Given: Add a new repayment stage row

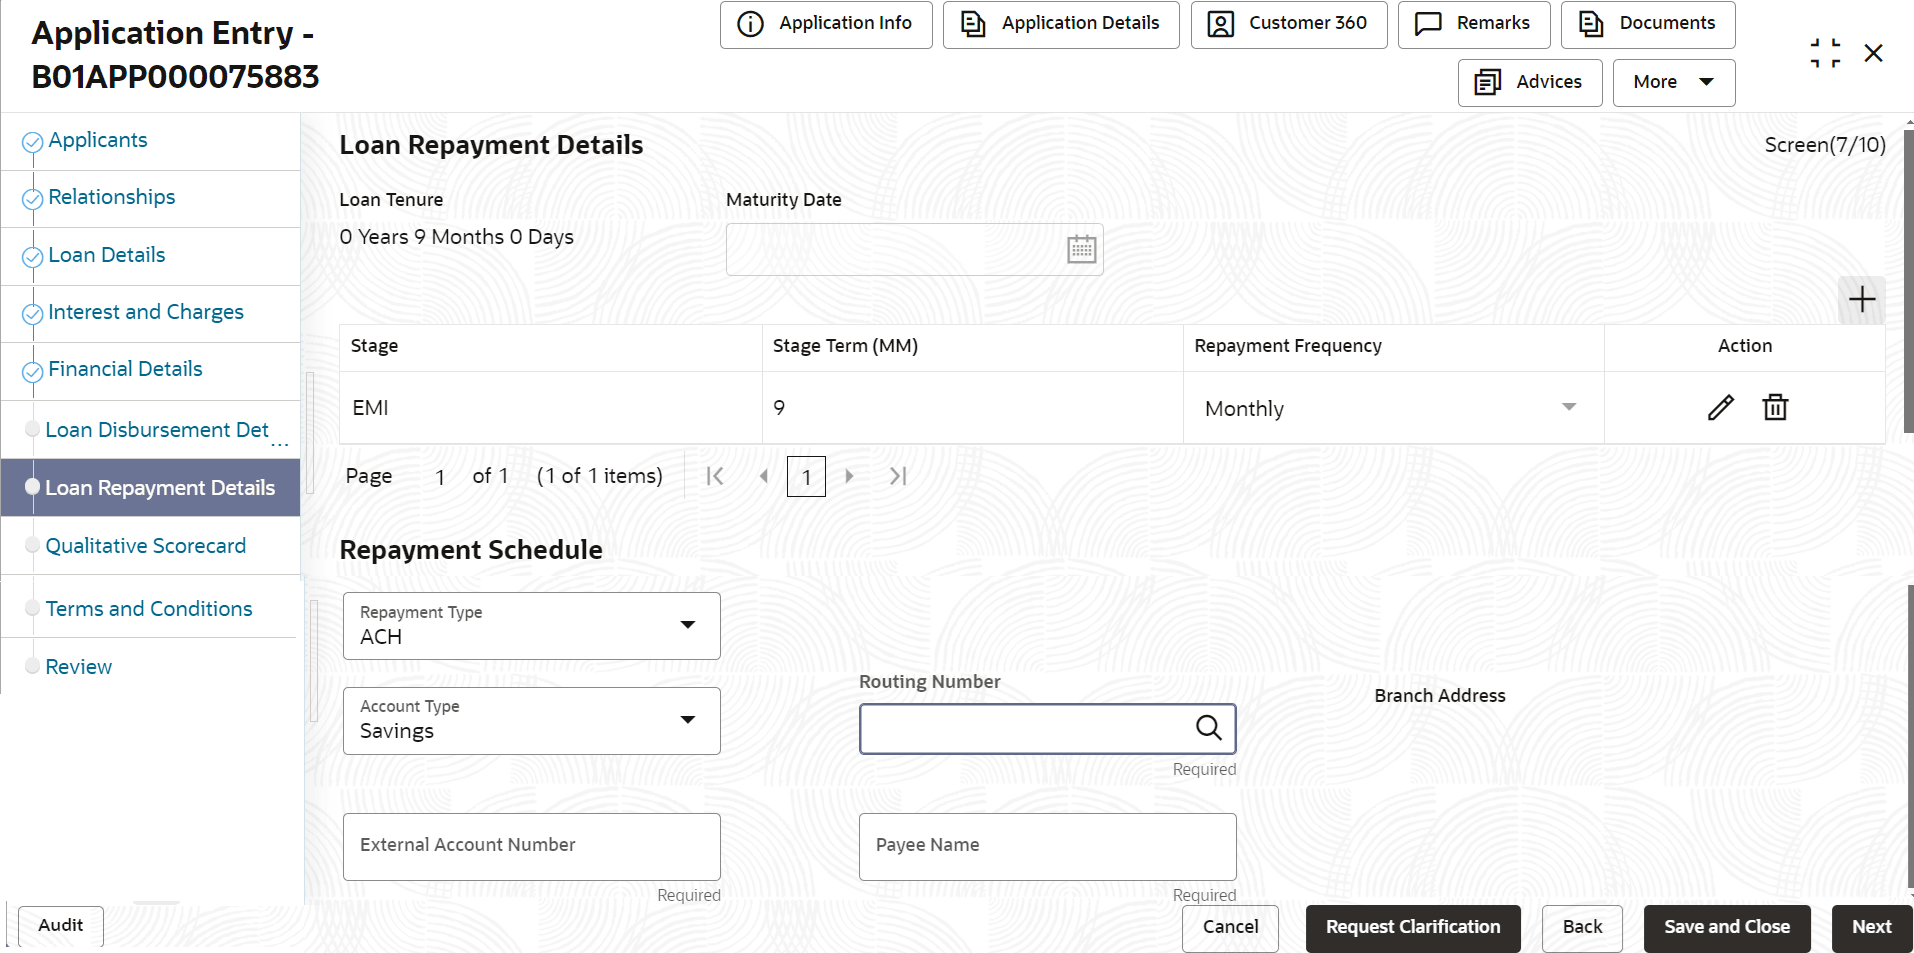Looking at the screenshot, I should point(1861,300).
